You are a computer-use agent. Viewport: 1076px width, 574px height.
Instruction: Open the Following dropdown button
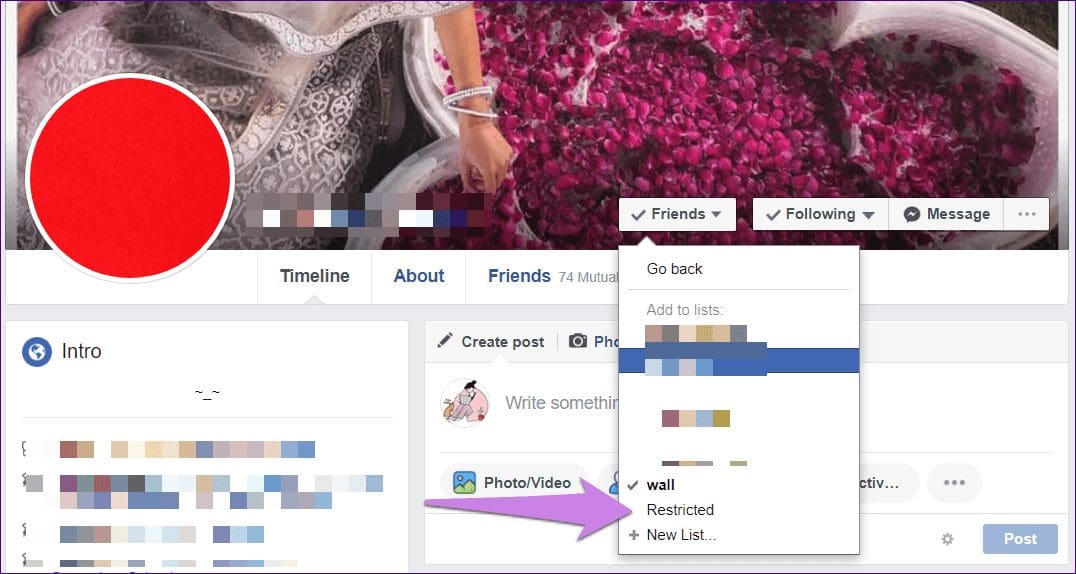point(820,214)
